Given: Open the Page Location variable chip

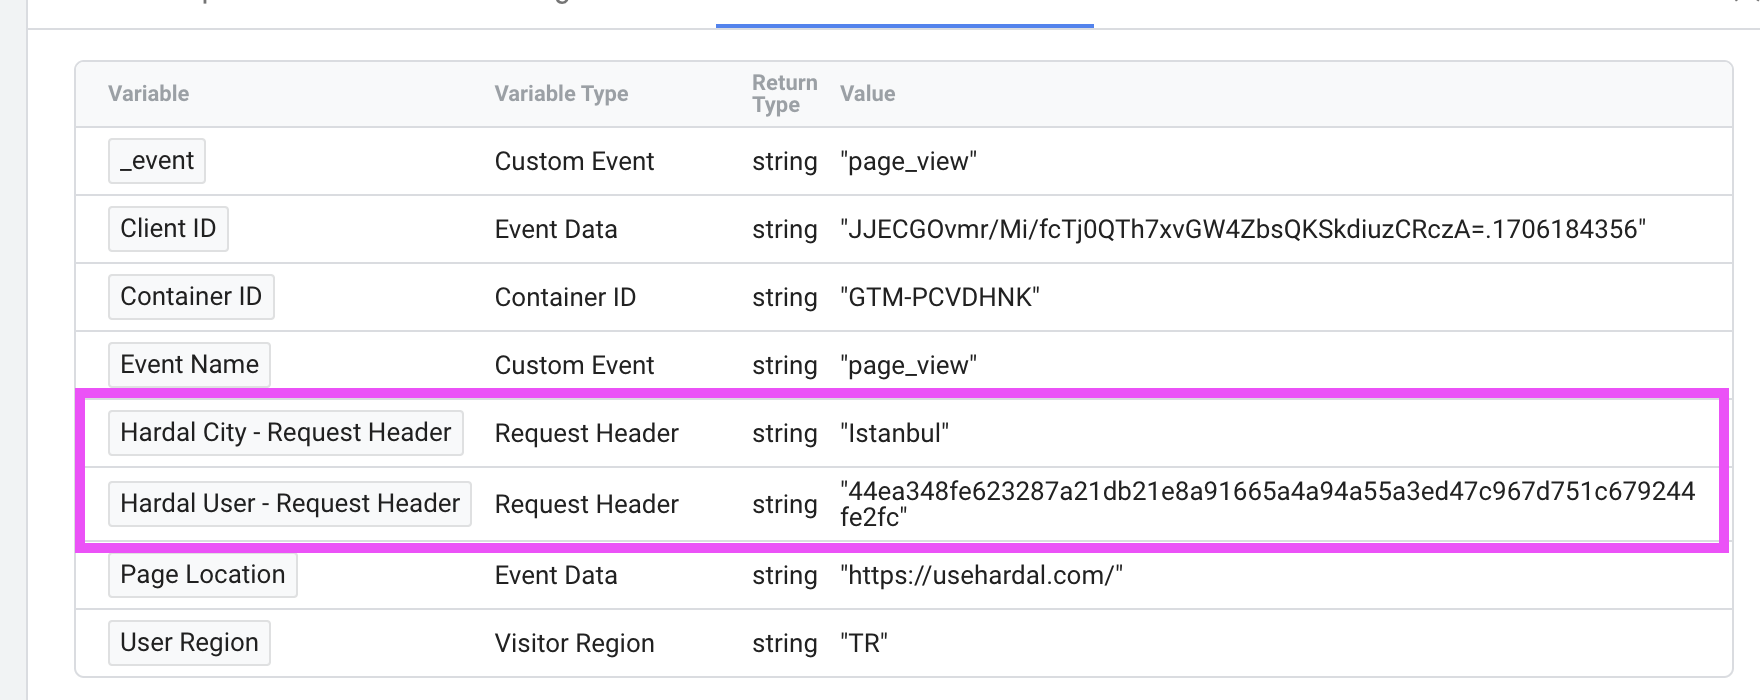Looking at the screenshot, I should (203, 575).
